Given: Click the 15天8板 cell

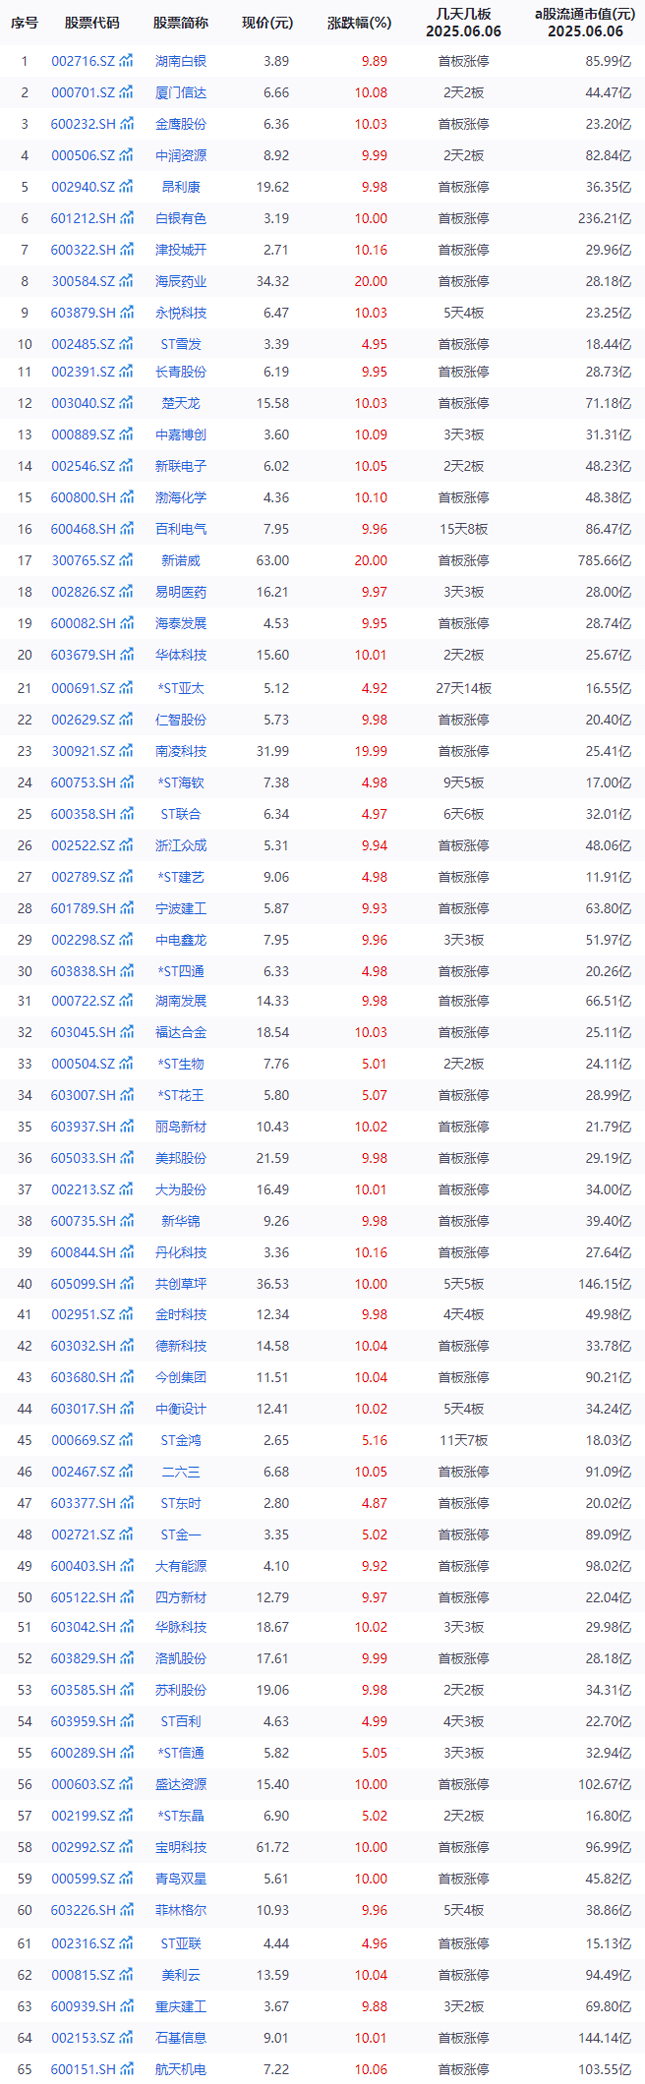Looking at the screenshot, I should pyautogui.click(x=463, y=529).
